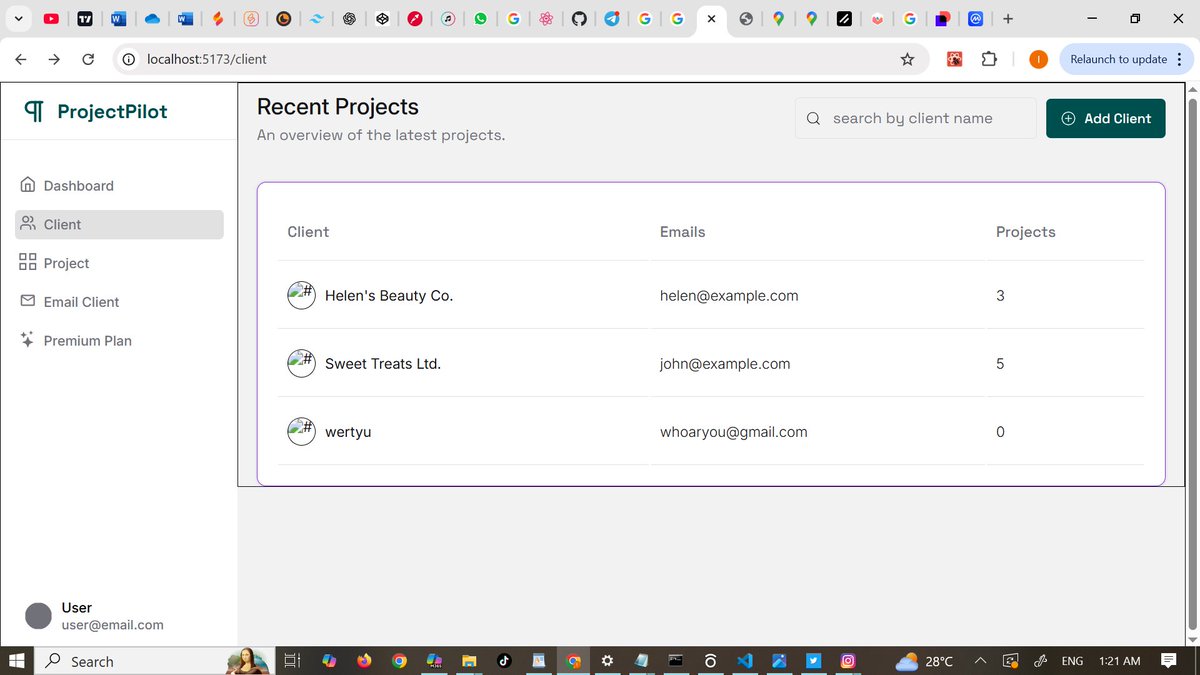This screenshot has width=1200, height=675.
Task: Open Instagram from the taskbar
Action: tap(847, 661)
